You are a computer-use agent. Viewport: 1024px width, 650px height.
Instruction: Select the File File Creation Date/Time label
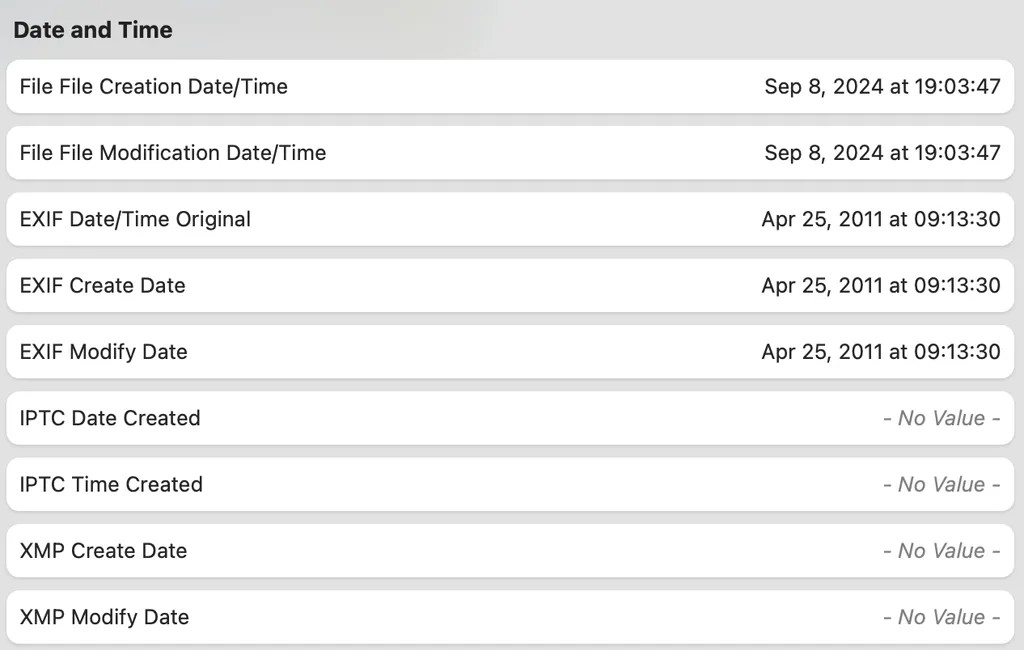154,87
